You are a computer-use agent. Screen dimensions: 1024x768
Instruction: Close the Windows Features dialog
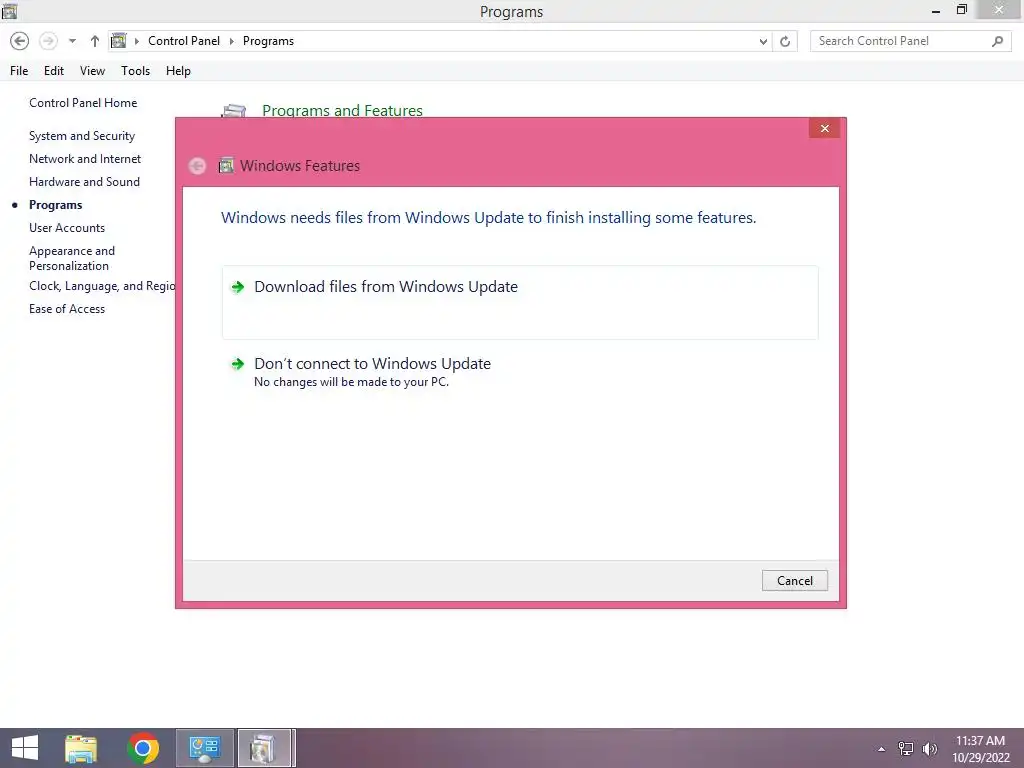pos(824,128)
